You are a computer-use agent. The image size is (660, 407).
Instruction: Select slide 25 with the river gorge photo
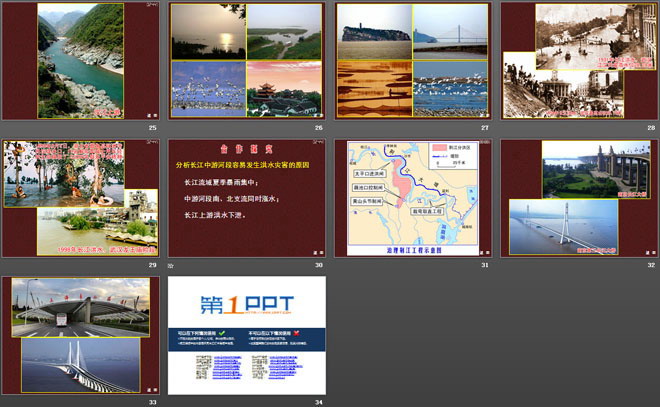[x=81, y=61]
